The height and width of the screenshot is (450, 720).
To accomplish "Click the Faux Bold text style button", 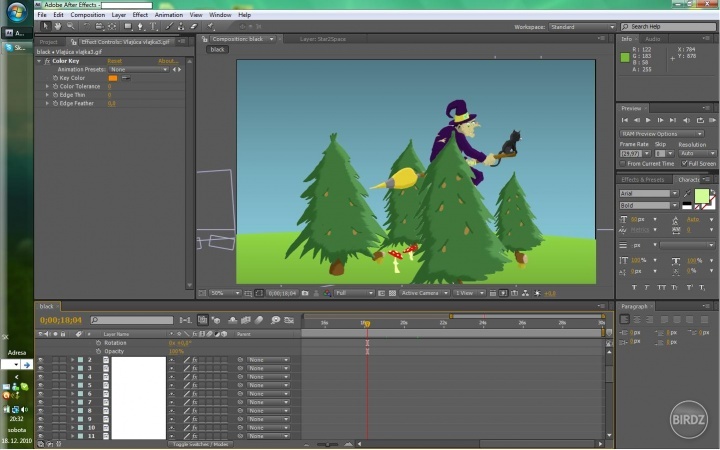I will [634, 287].
